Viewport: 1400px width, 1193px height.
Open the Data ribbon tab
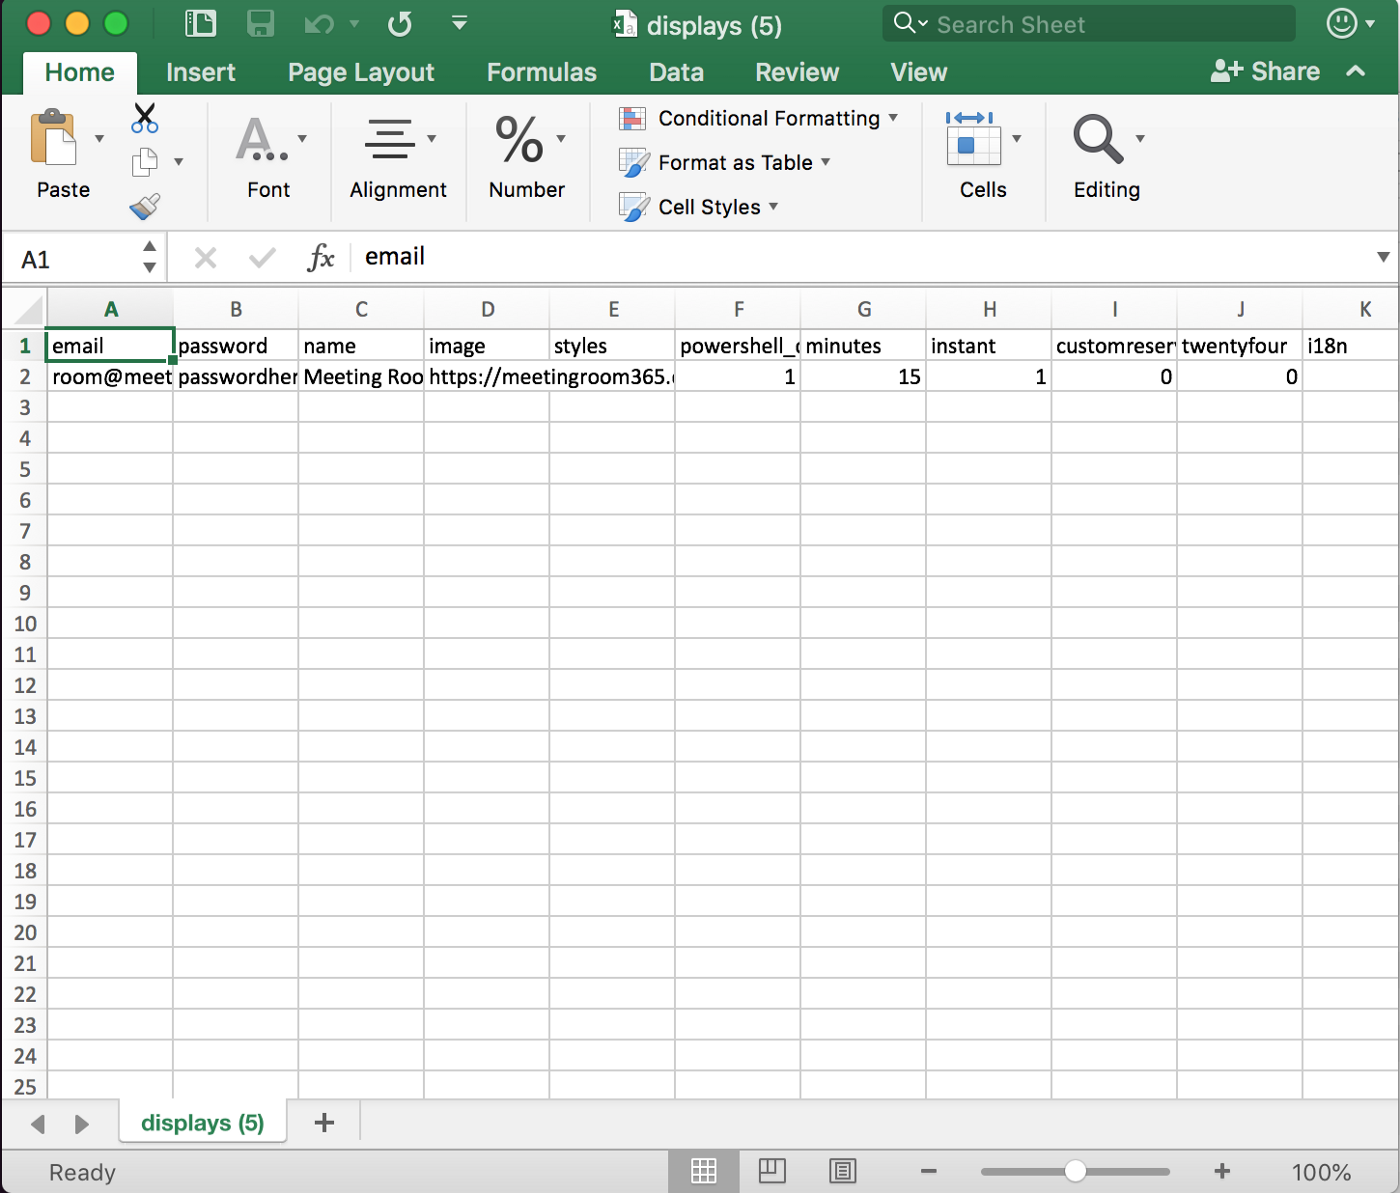(675, 71)
